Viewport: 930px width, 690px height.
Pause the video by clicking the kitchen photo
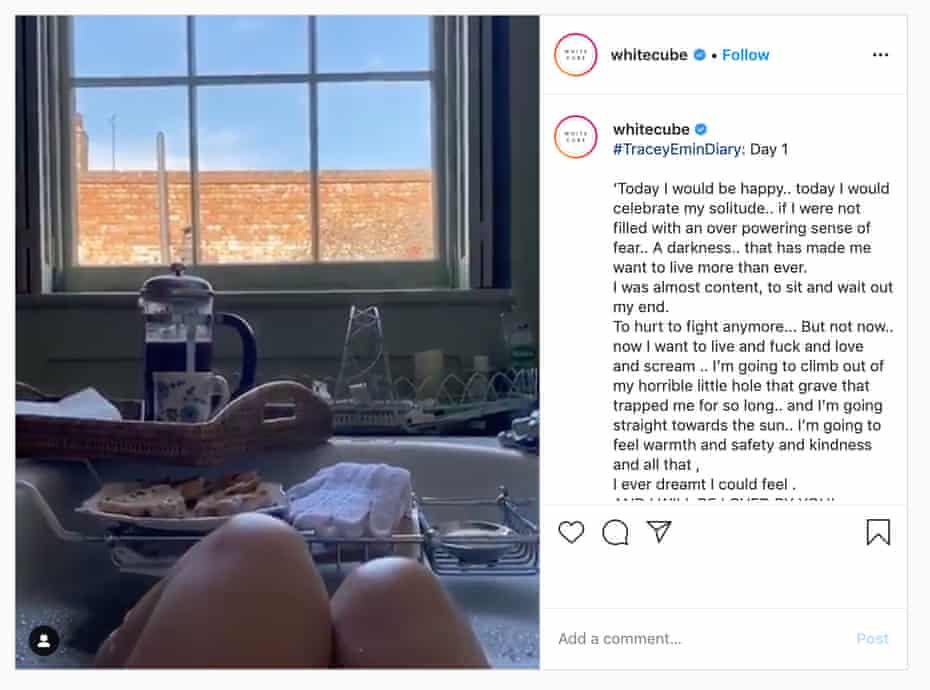click(275, 345)
